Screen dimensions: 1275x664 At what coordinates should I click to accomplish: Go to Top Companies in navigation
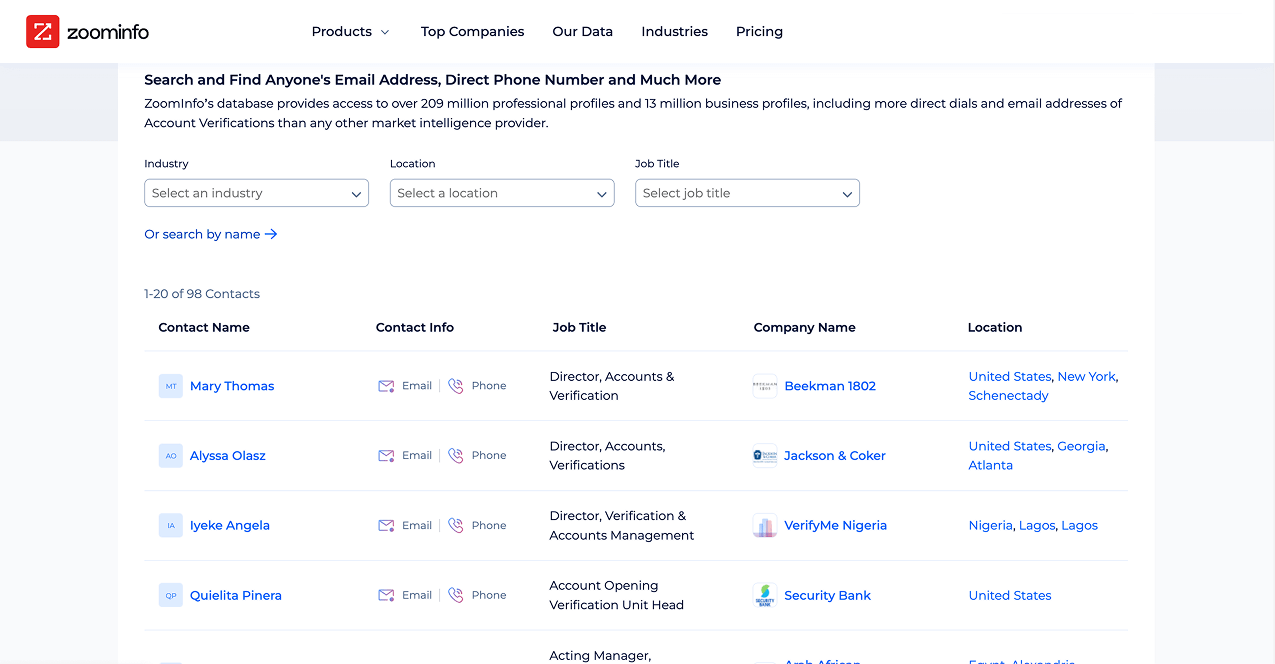click(x=472, y=32)
